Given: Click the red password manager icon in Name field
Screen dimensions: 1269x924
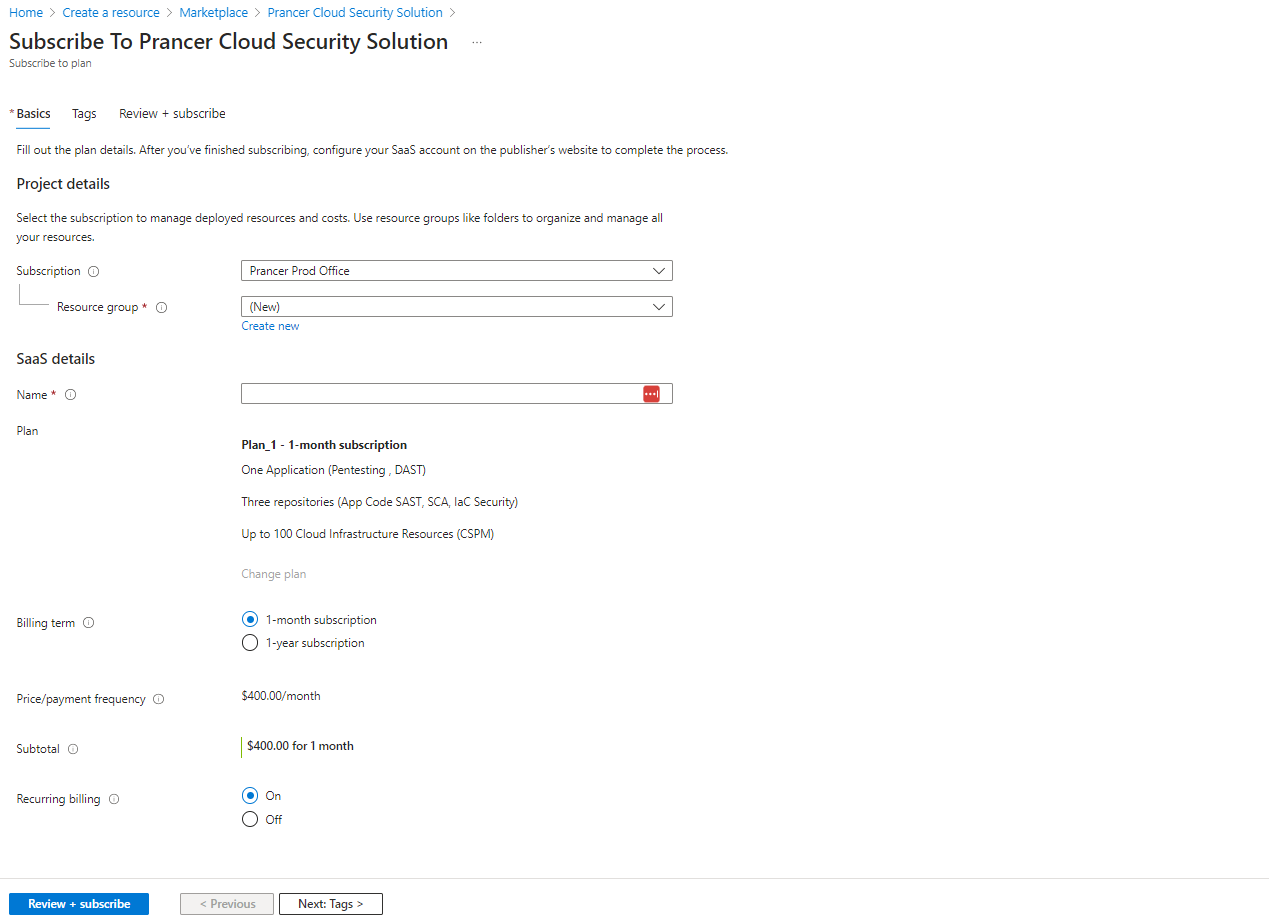Looking at the screenshot, I should click(651, 394).
